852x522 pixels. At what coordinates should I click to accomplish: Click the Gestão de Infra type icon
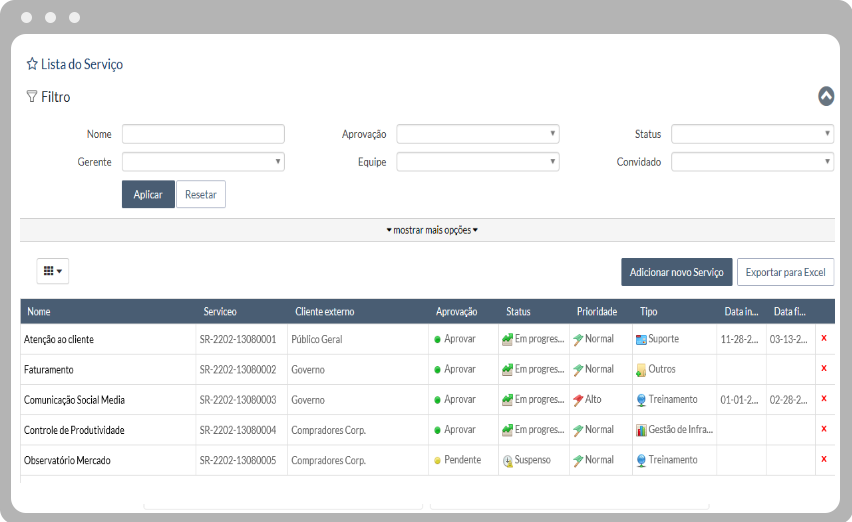tap(641, 430)
